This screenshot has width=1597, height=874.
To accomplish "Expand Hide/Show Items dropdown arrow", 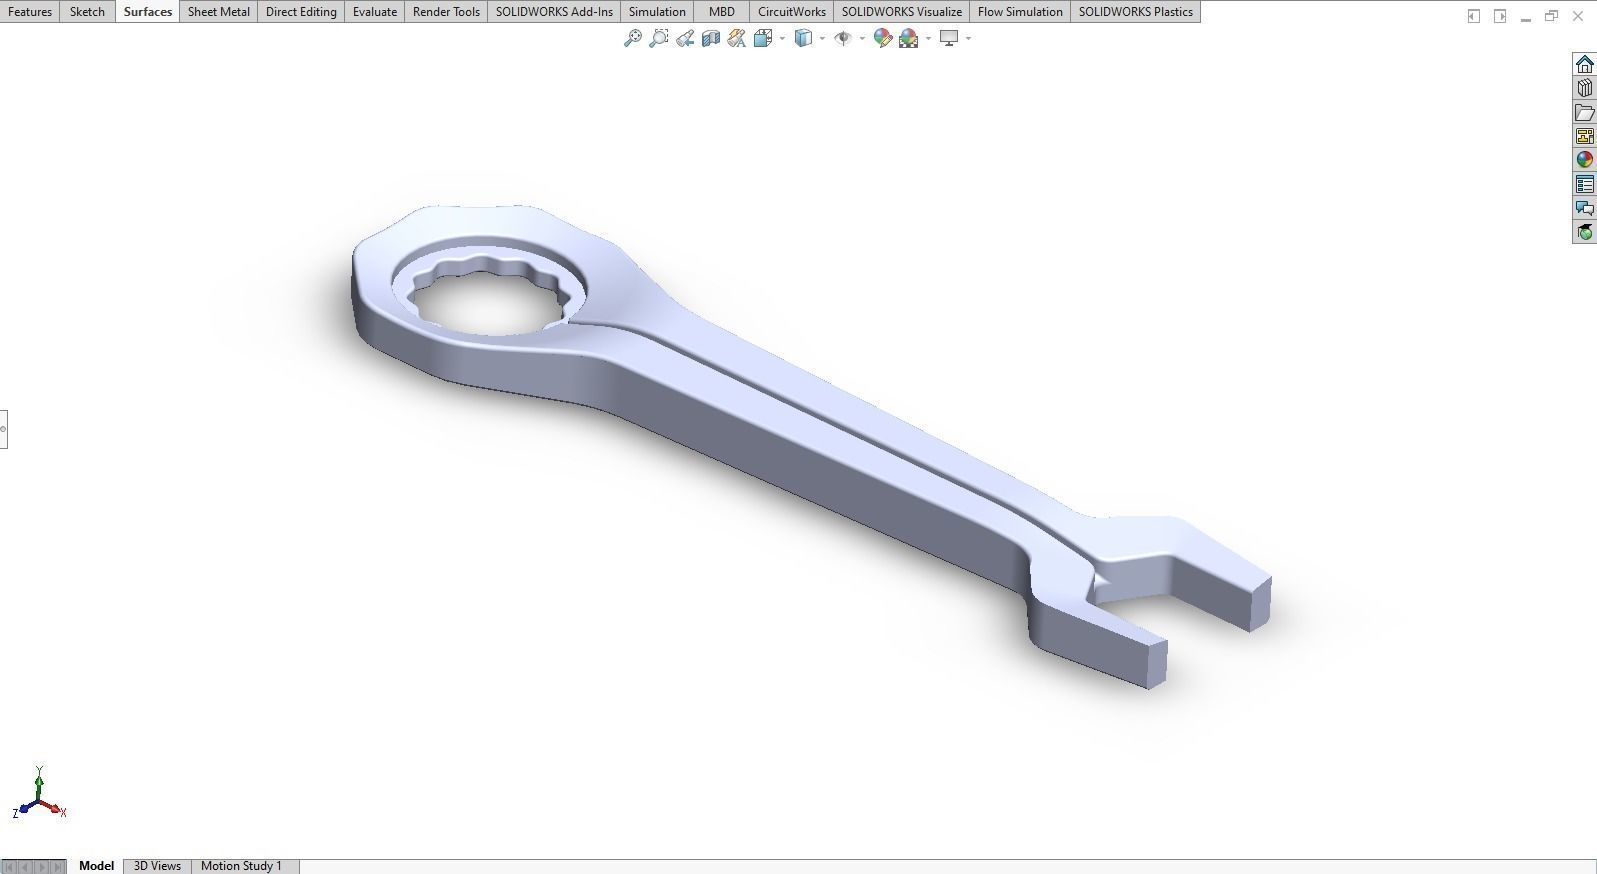I will 862,38.
